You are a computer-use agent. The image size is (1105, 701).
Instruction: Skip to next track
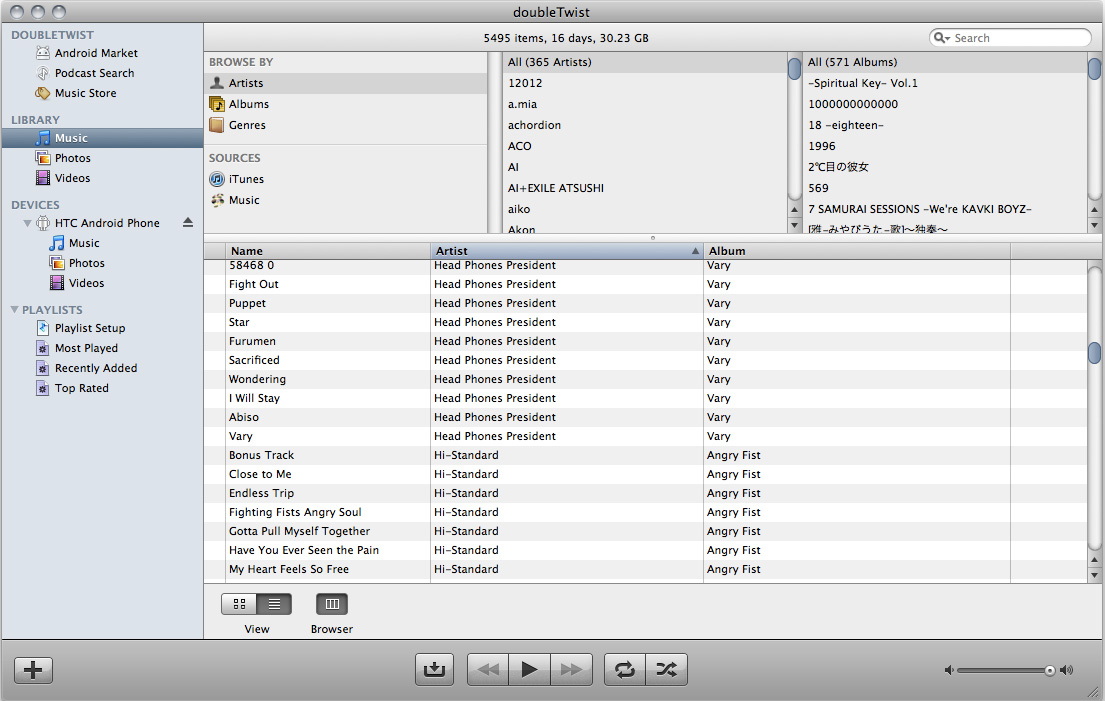(x=572, y=669)
